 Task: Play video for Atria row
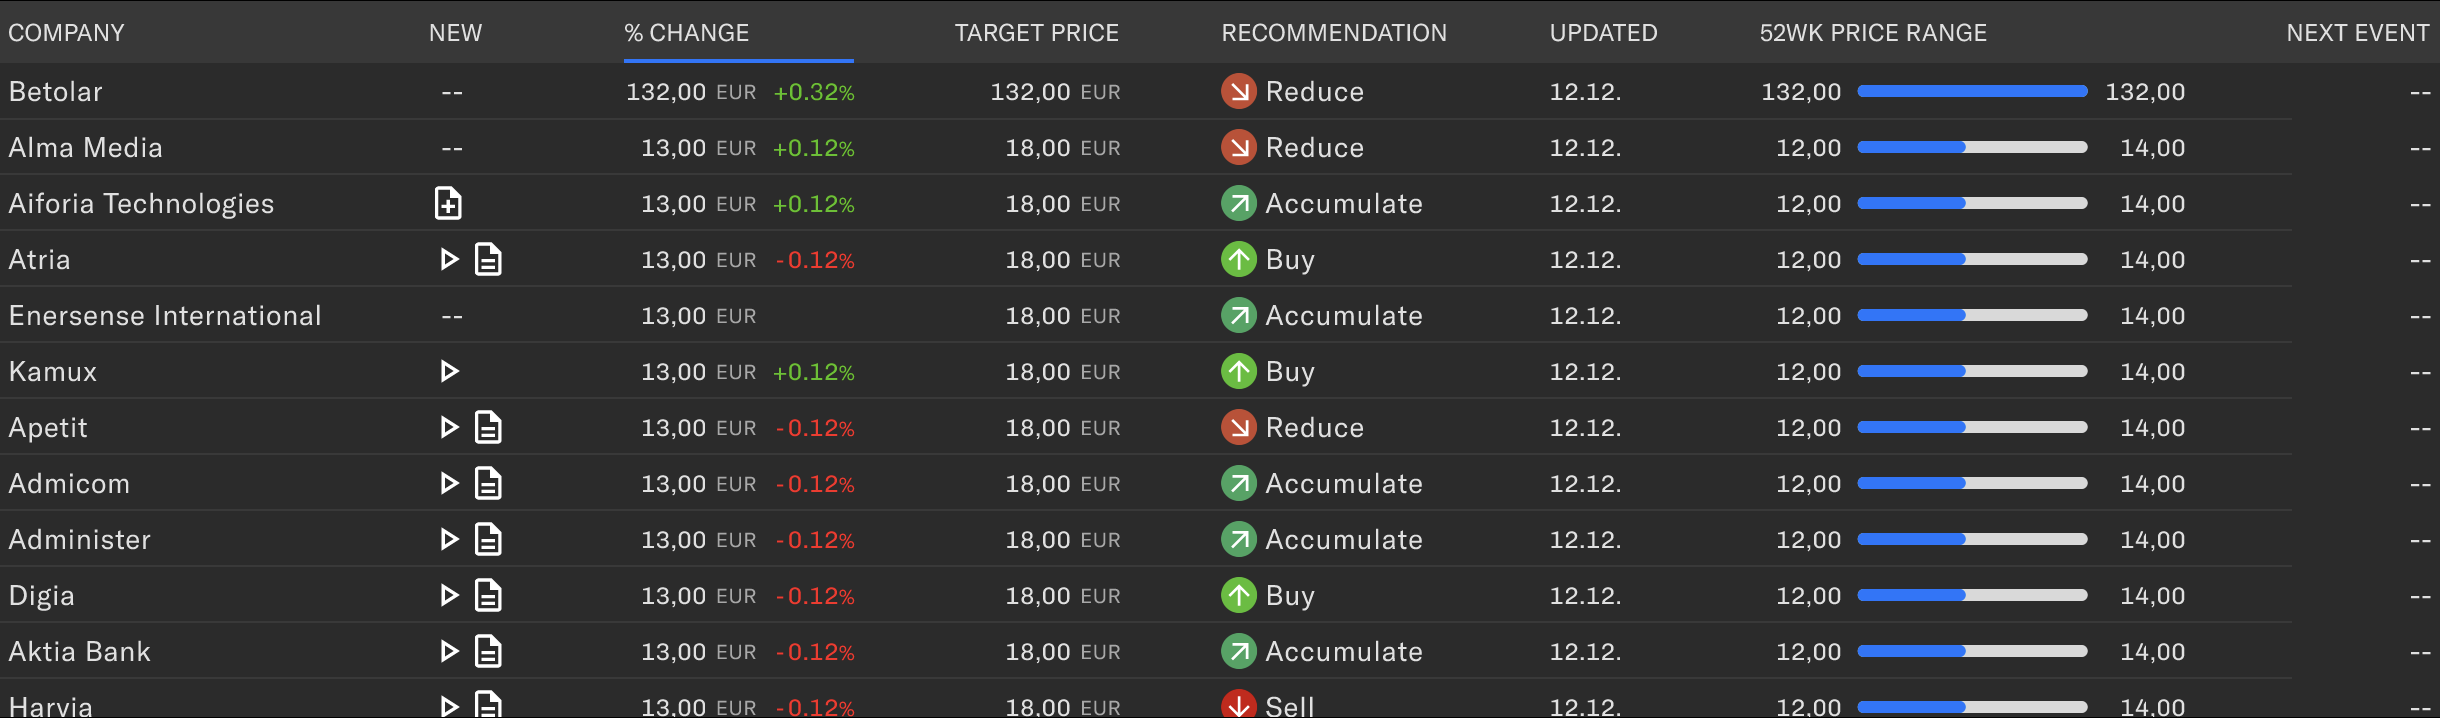[x=449, y=260]
